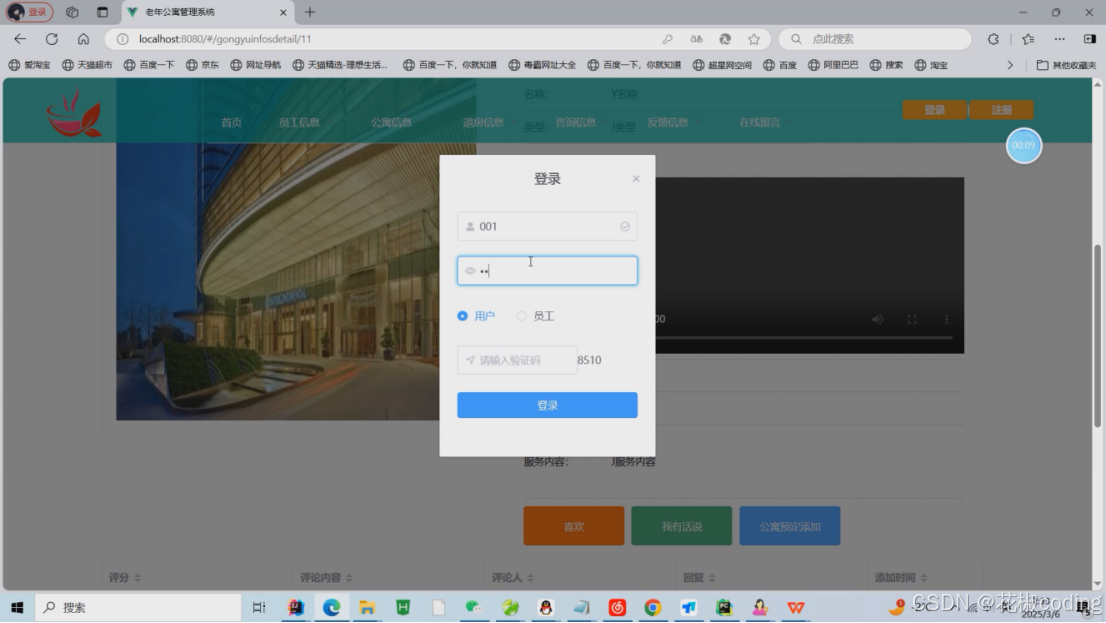Open the 天猫超市 bookmark

tap(87, 65)
